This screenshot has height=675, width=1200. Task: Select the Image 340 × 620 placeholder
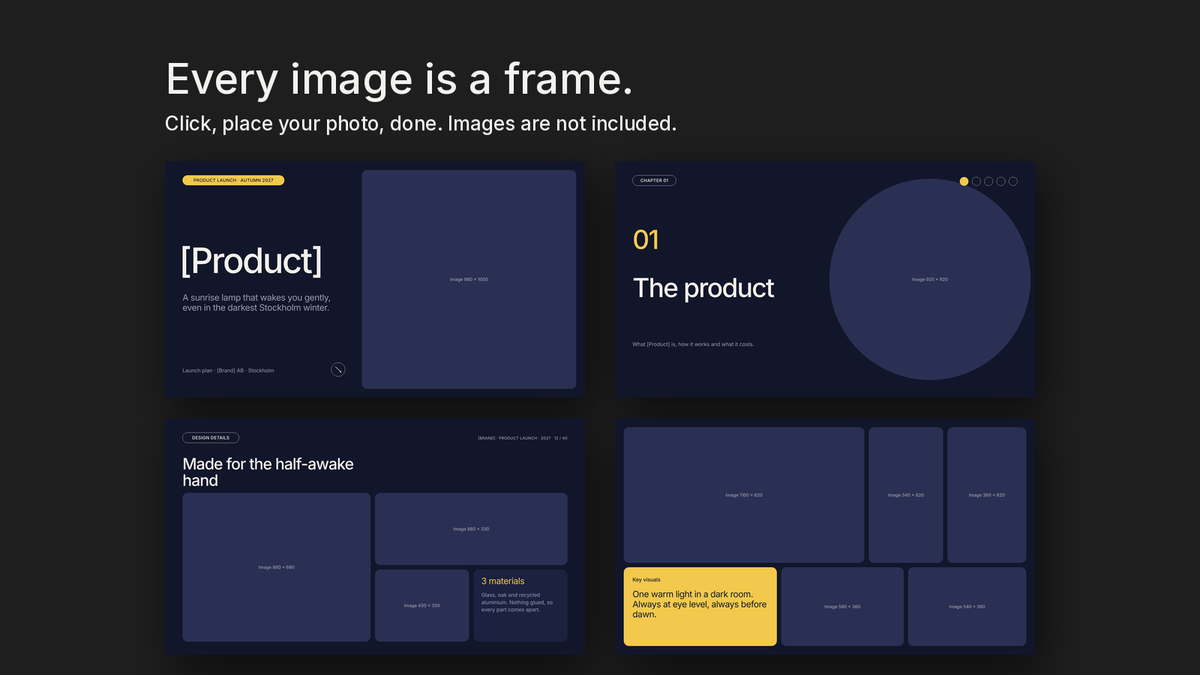(906, 495)
